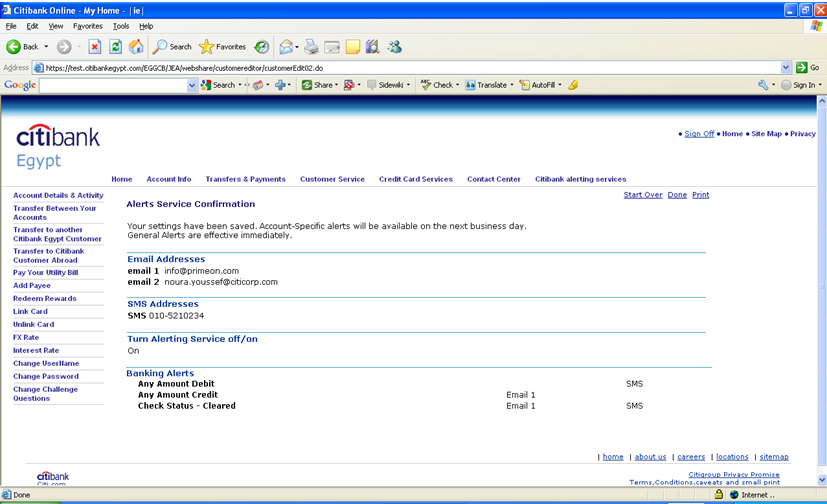This screenshot has height=504, width=827.
Task: Open the Favorites menu in menu bar
Action: [x=88, y=26]
